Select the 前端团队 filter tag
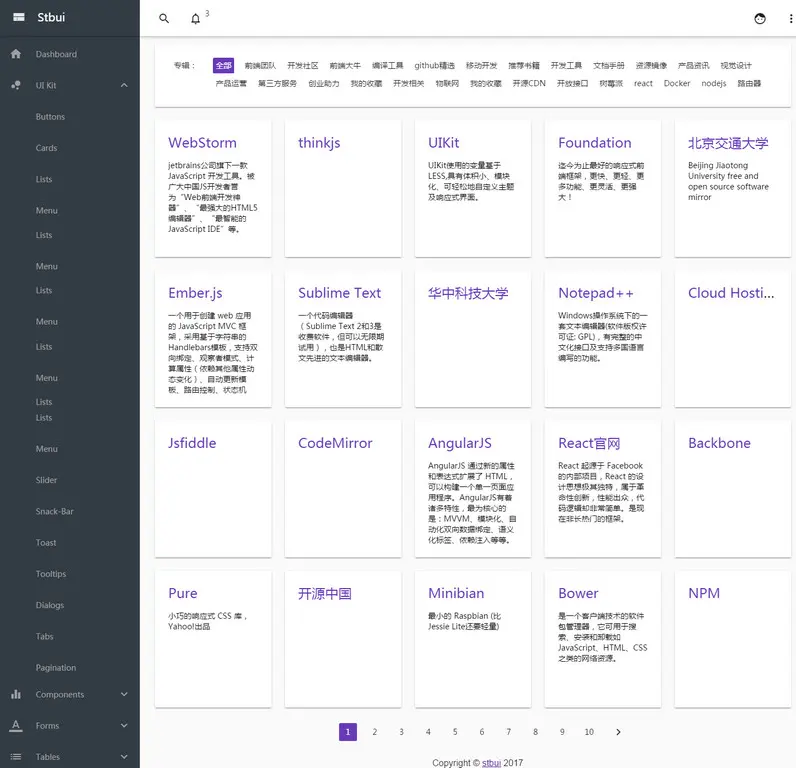The height and width of the screenshot is (768, 796). click(260, 65)
